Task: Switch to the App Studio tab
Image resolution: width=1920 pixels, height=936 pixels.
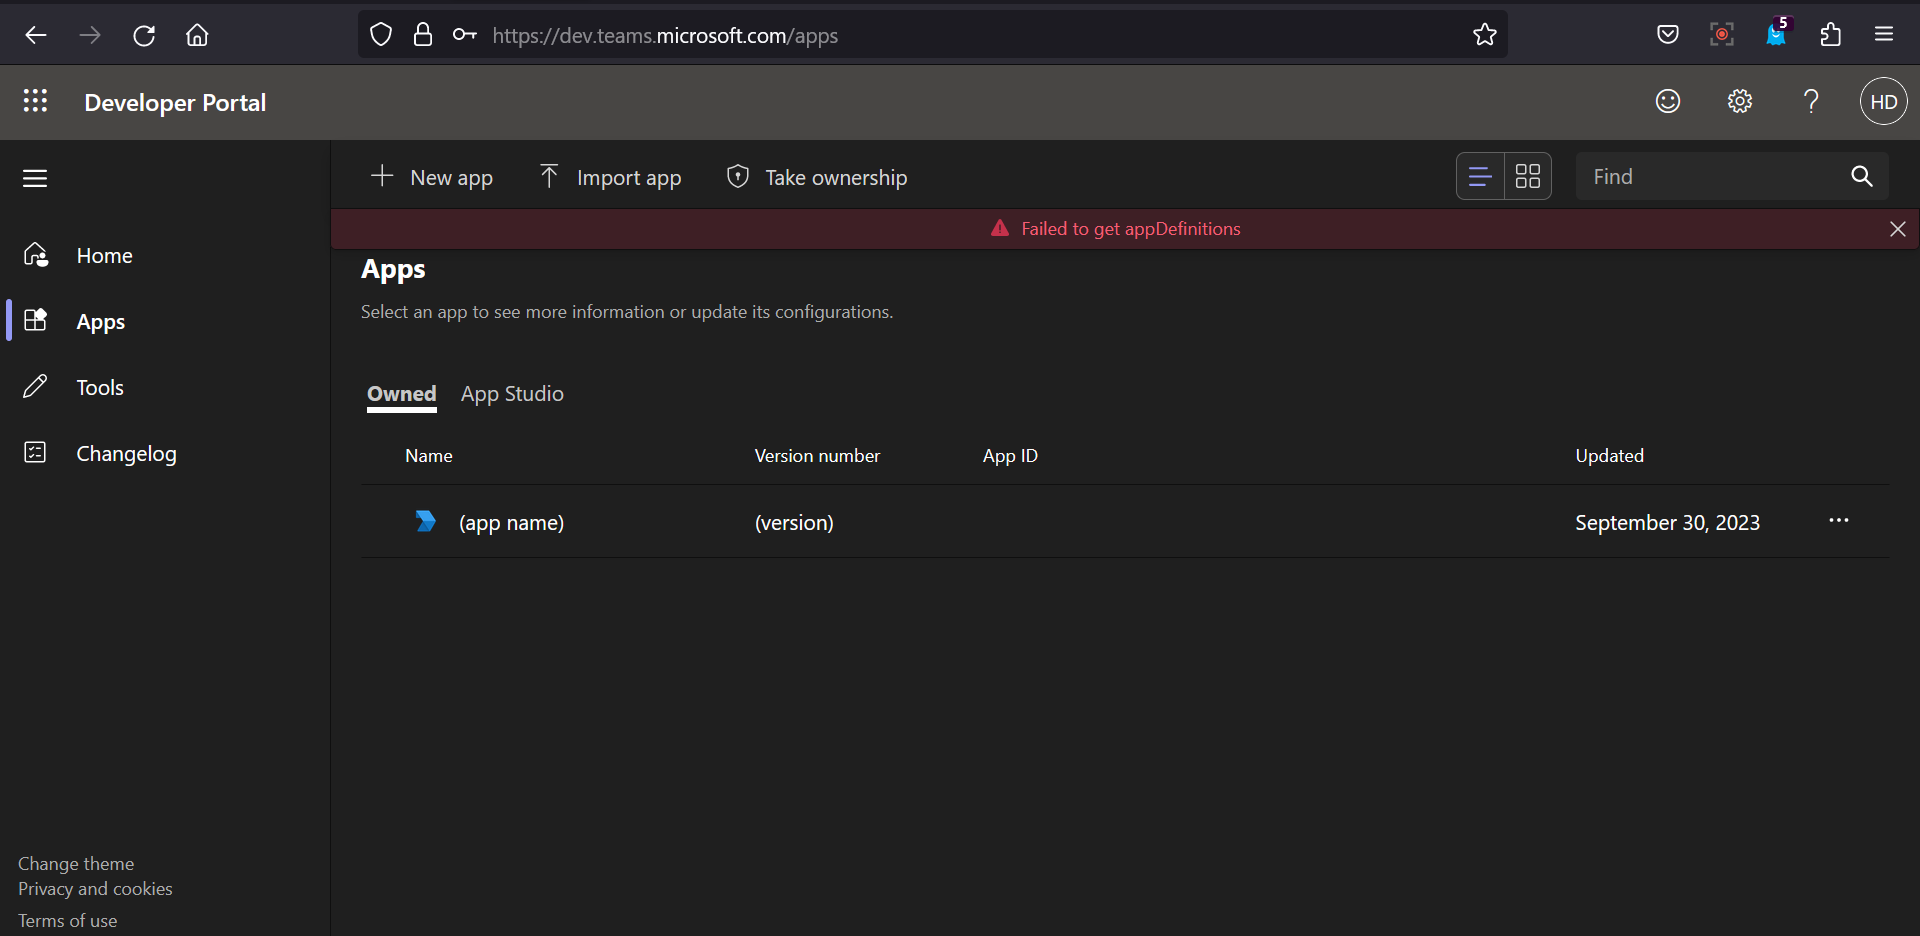Action: click(512, 394)
